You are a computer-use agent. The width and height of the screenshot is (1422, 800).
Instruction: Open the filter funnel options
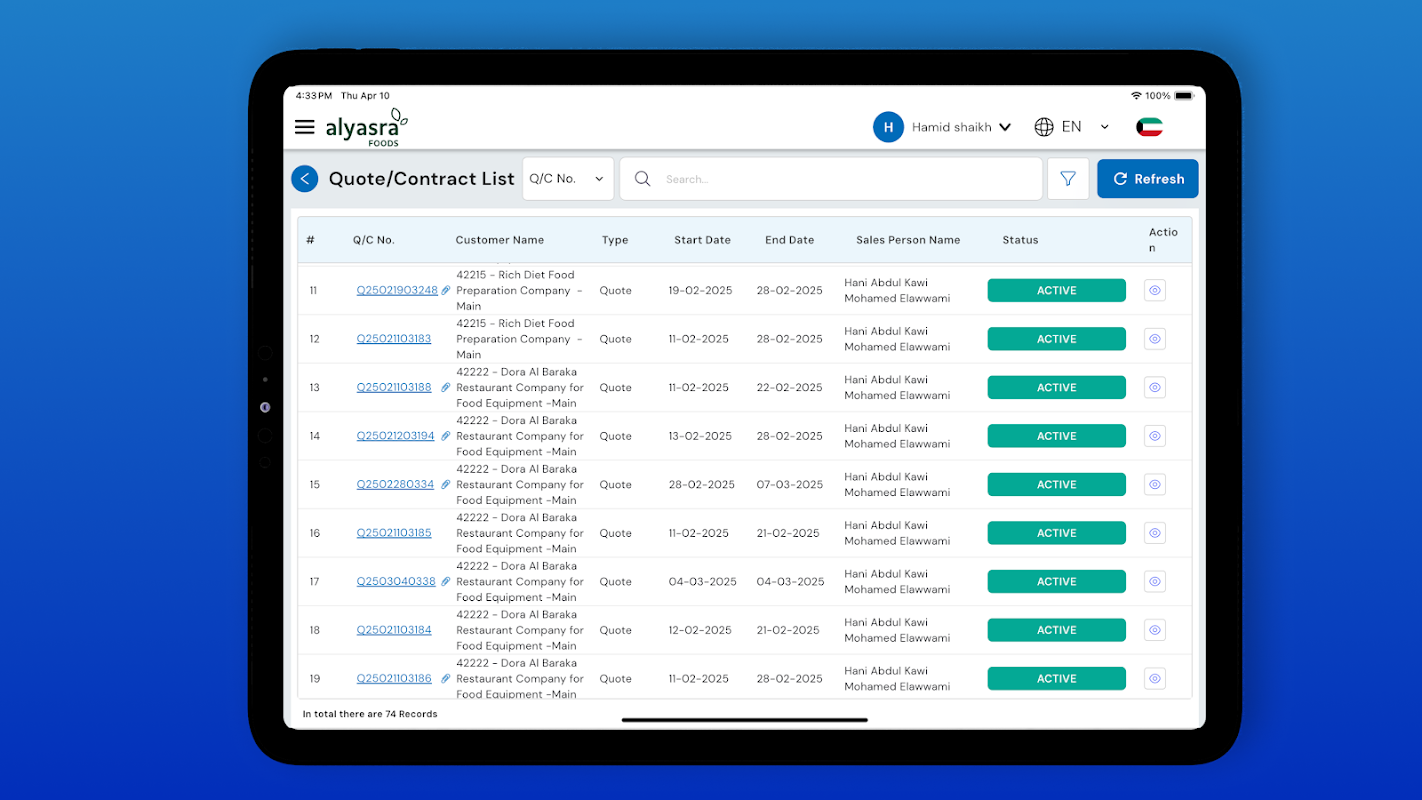tap(1068, 179)
